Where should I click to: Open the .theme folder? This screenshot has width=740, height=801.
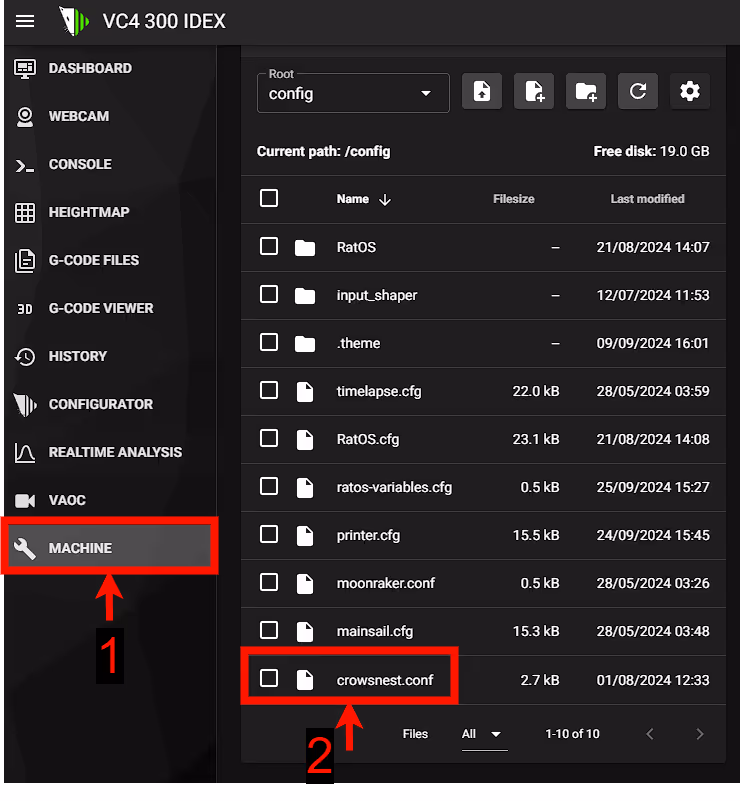pyautogui.click(x=358, y=343)
